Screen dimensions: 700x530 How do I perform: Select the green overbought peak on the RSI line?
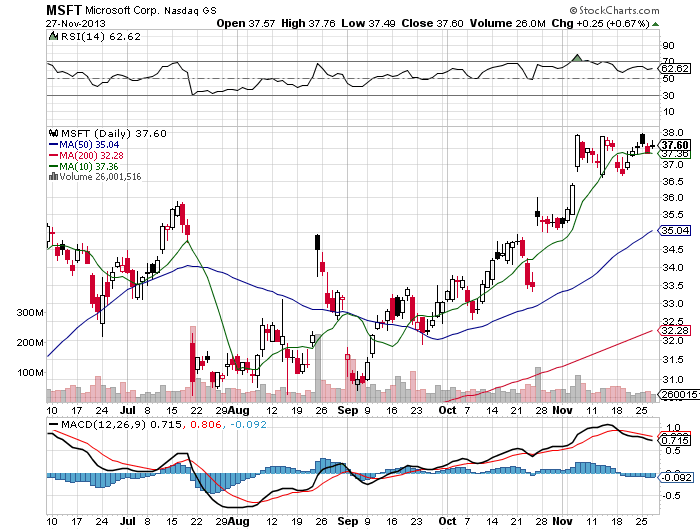click(577, 58)
